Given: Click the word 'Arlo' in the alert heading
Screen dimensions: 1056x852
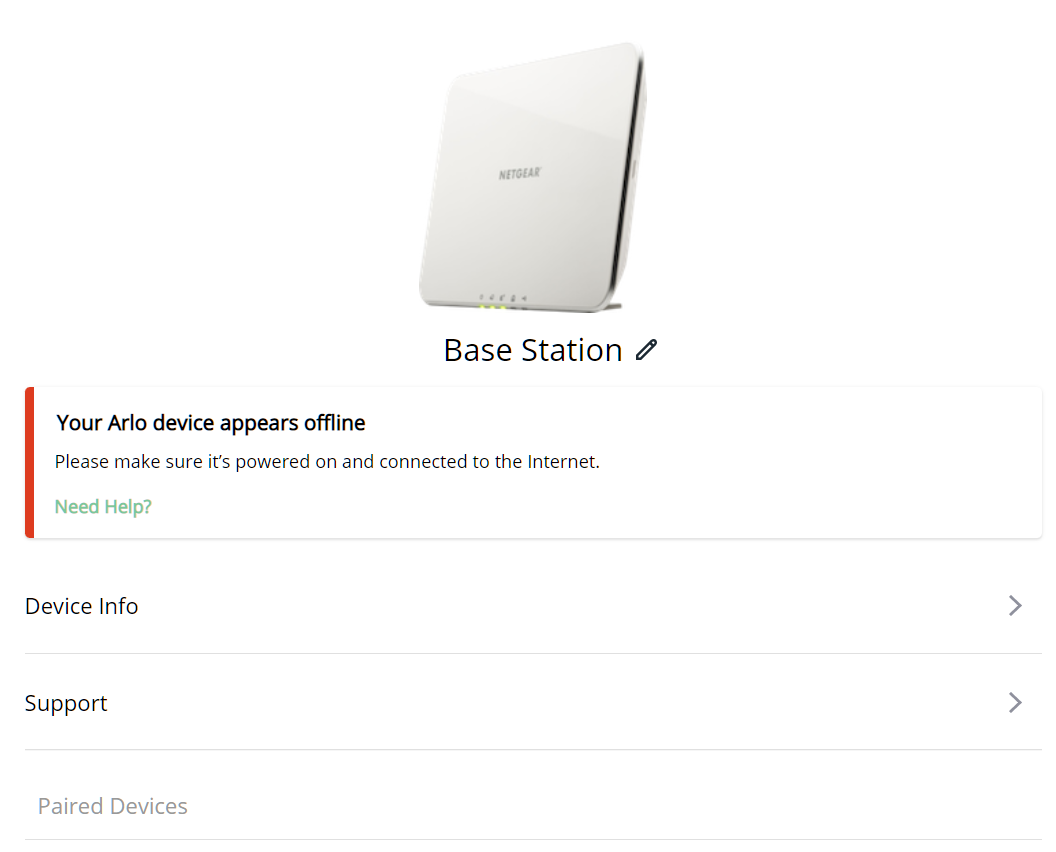Looking at the screenshot, I should (127, 422).
